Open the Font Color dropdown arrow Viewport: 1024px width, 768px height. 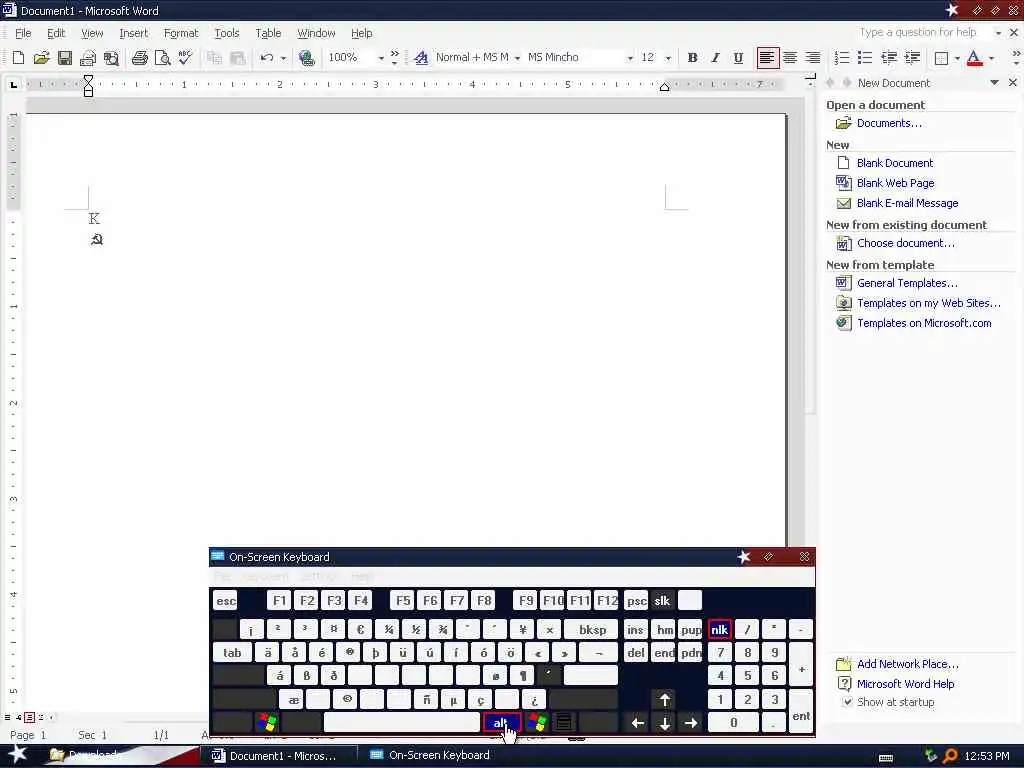991,58
